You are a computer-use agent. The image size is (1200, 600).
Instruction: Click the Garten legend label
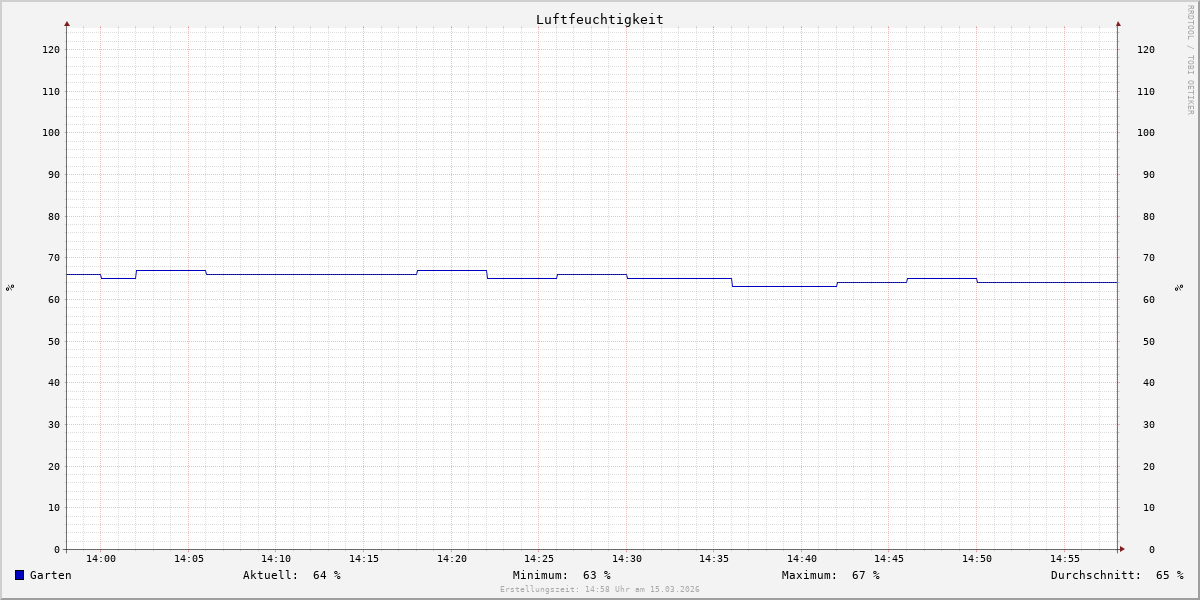[x=51, y=575]
